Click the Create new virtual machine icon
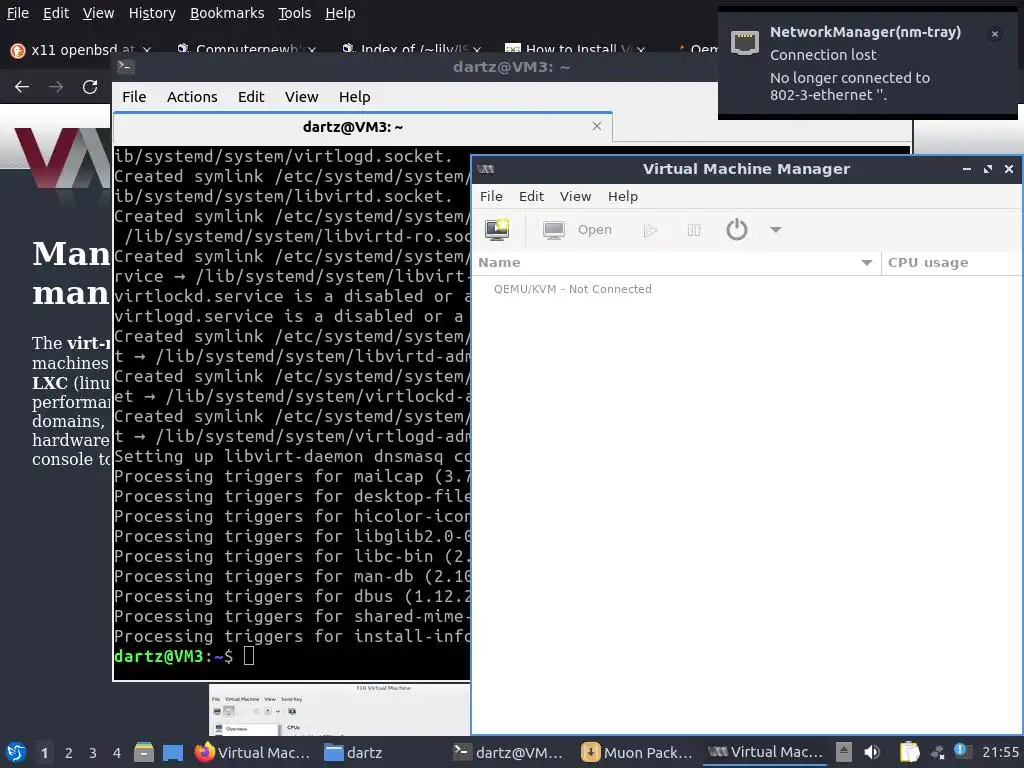 [x=497, y=229]
